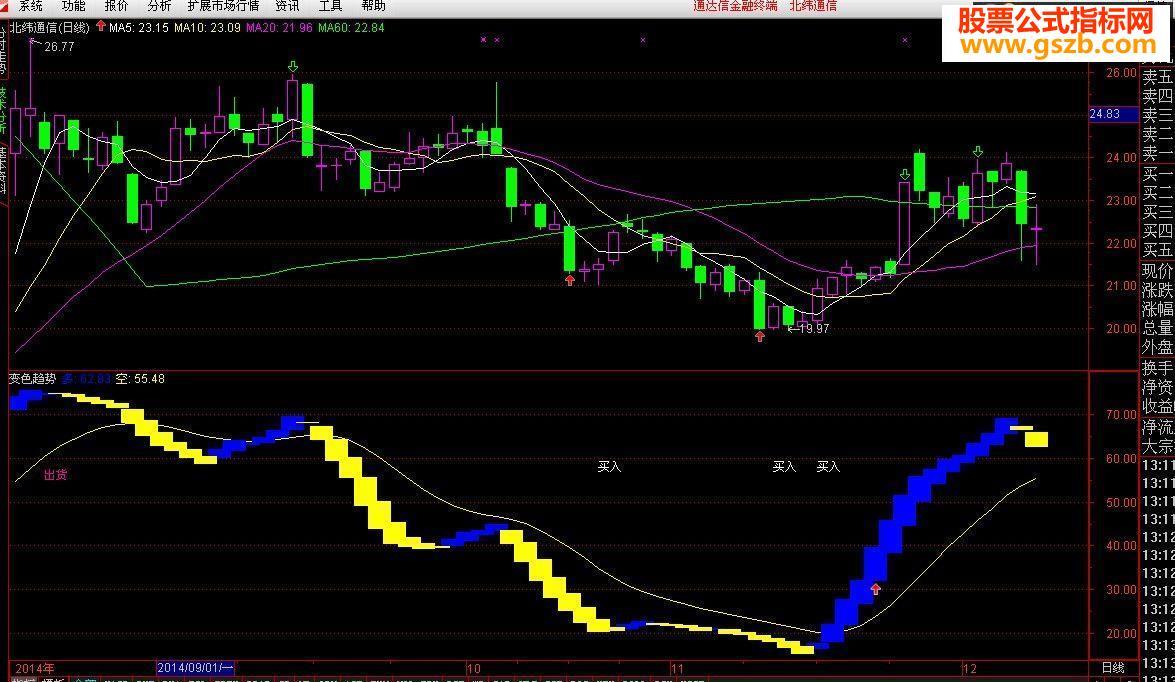Click the 涨跌 row in the quote panel

[1157, 290]
